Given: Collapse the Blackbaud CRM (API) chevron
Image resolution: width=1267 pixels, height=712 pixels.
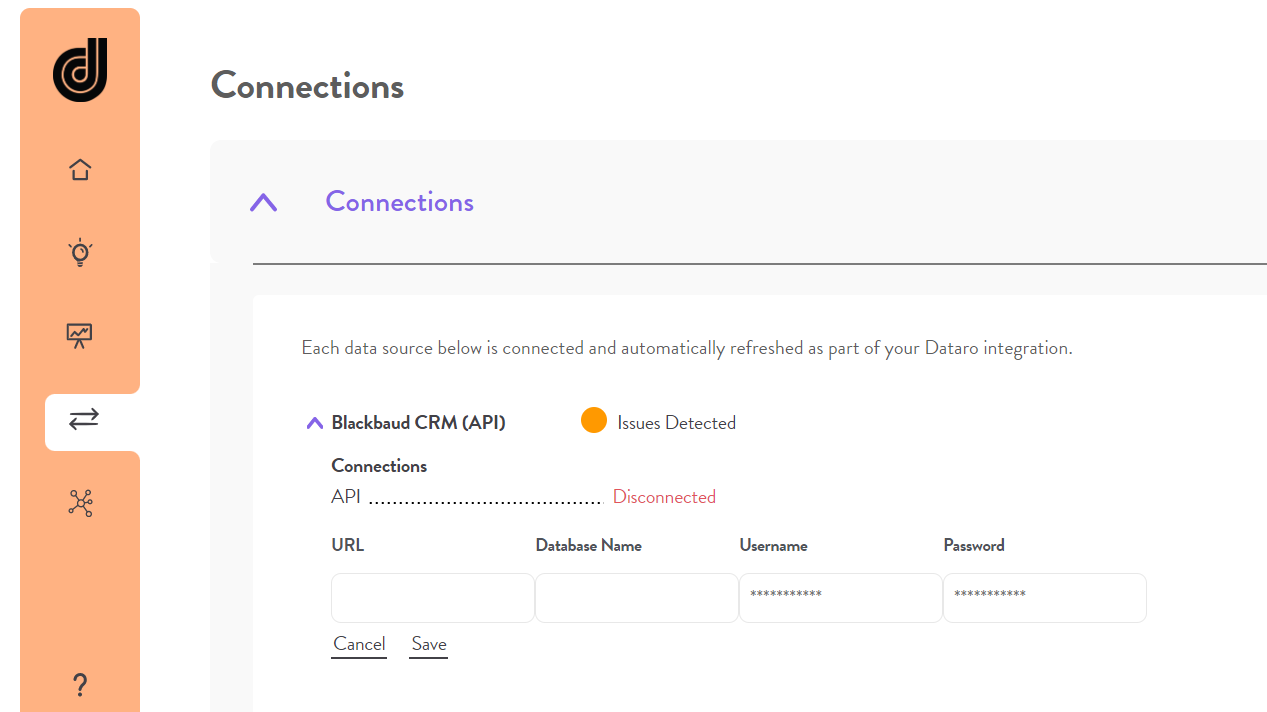Looking at the screenshot, I should point(314,423).
